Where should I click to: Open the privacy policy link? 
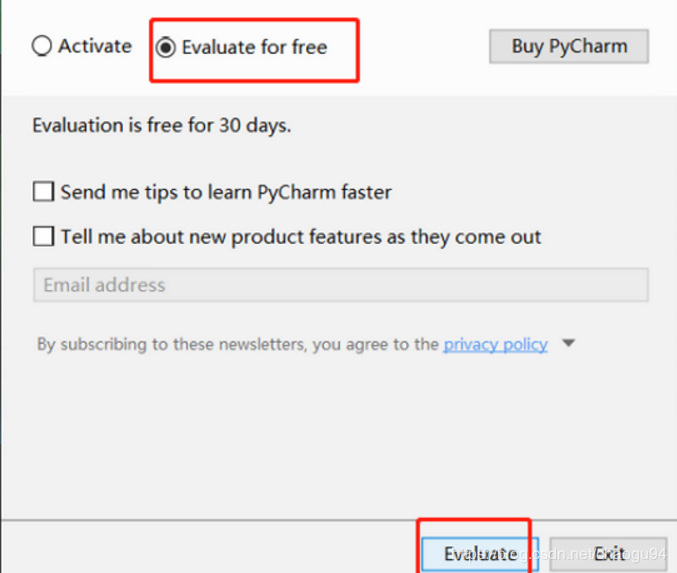pyautogui.click(x=495, y=344)
